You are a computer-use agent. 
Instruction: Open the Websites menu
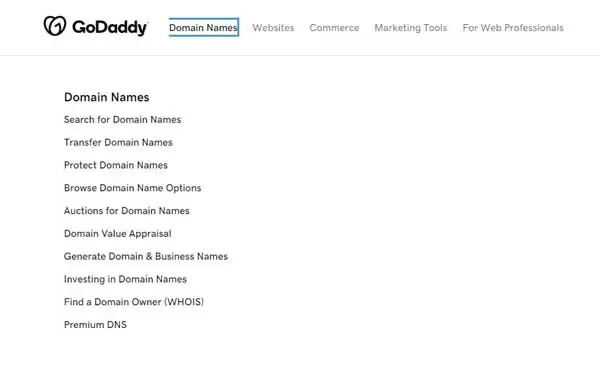[273, 28]
